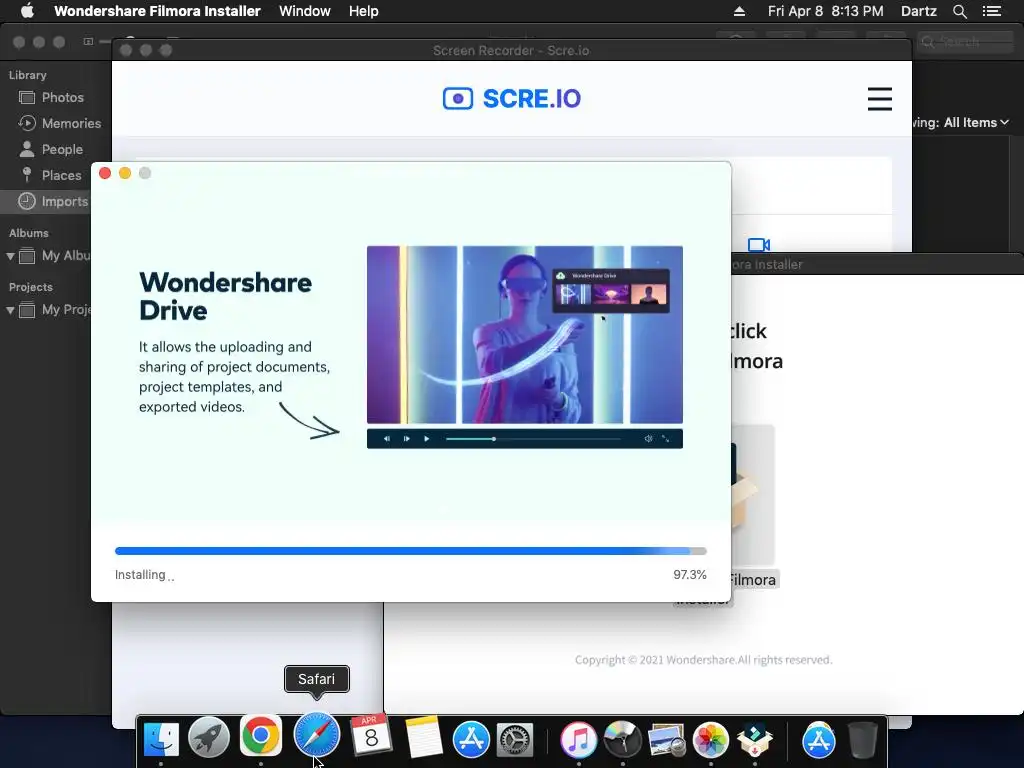Image resolution: width=1024 pixels, height=768 pixels.
Task: Open Safari compass icon in Dock
Action: (x=317, y=736)
